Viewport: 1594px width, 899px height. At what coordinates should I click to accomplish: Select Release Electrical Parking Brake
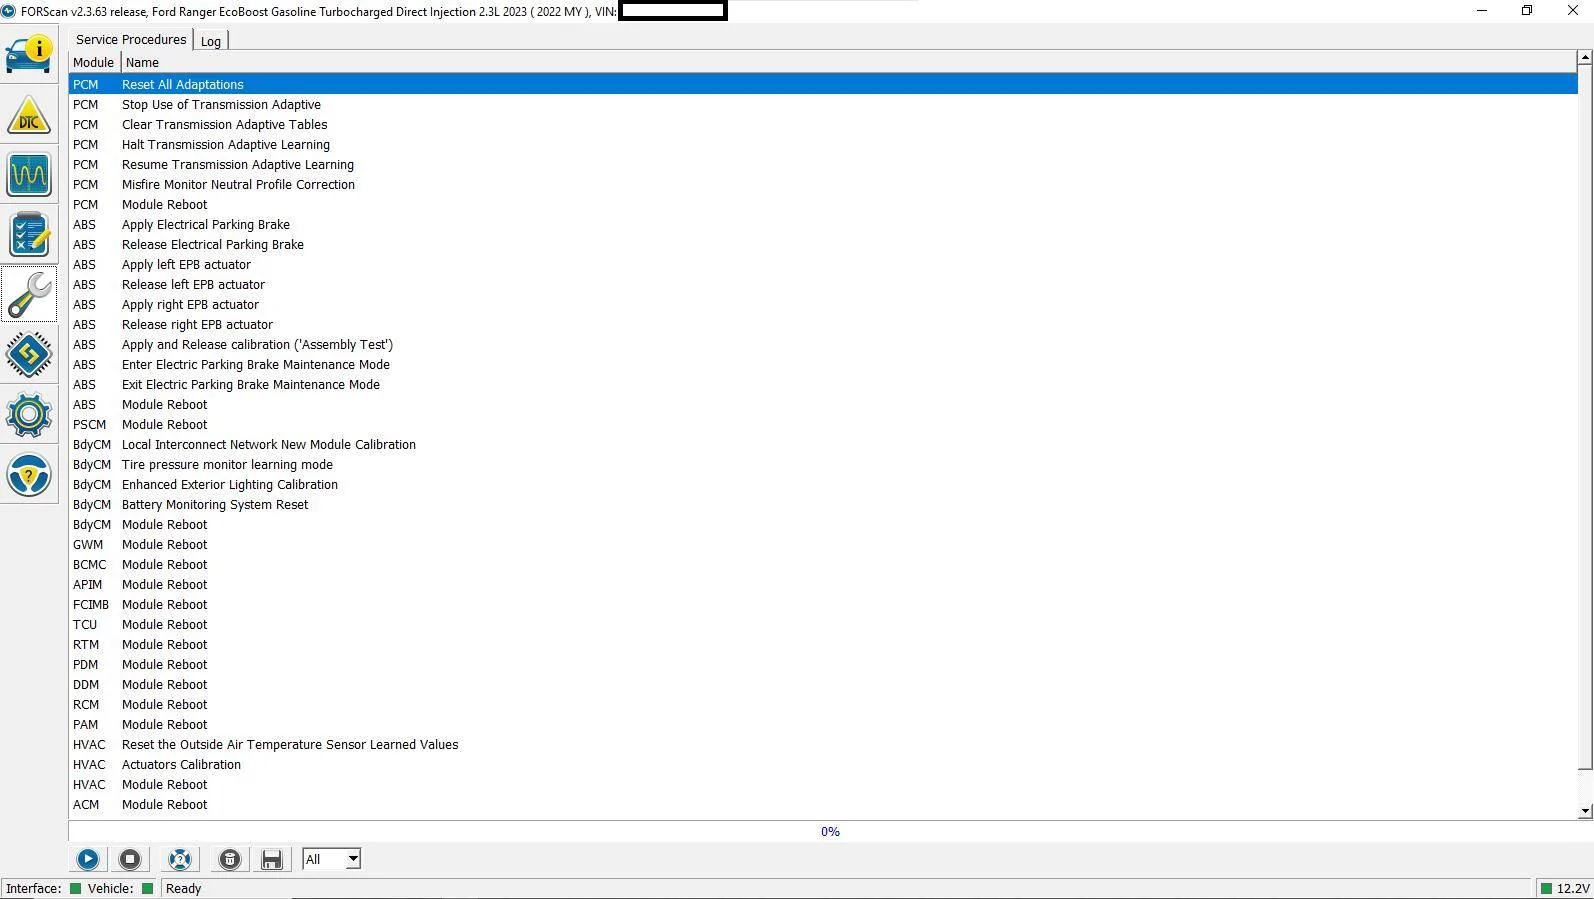pyautogui.click(x=823, y=244)
